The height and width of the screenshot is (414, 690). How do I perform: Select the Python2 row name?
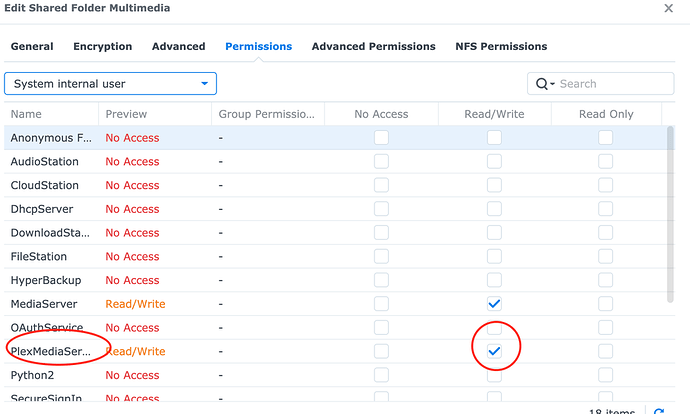[x=32, y=375]
